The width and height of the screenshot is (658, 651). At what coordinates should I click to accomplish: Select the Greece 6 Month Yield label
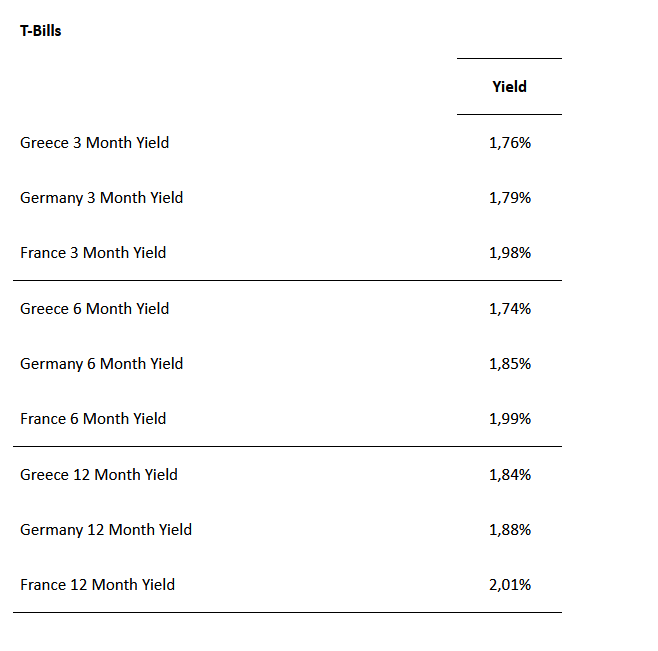pyautogui.click(x=94, y=309)
